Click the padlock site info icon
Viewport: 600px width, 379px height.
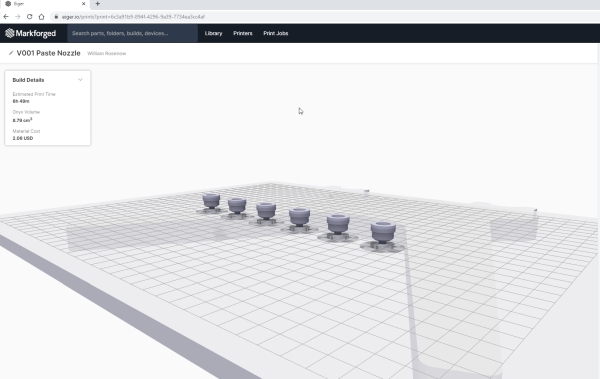click(56, 16)
